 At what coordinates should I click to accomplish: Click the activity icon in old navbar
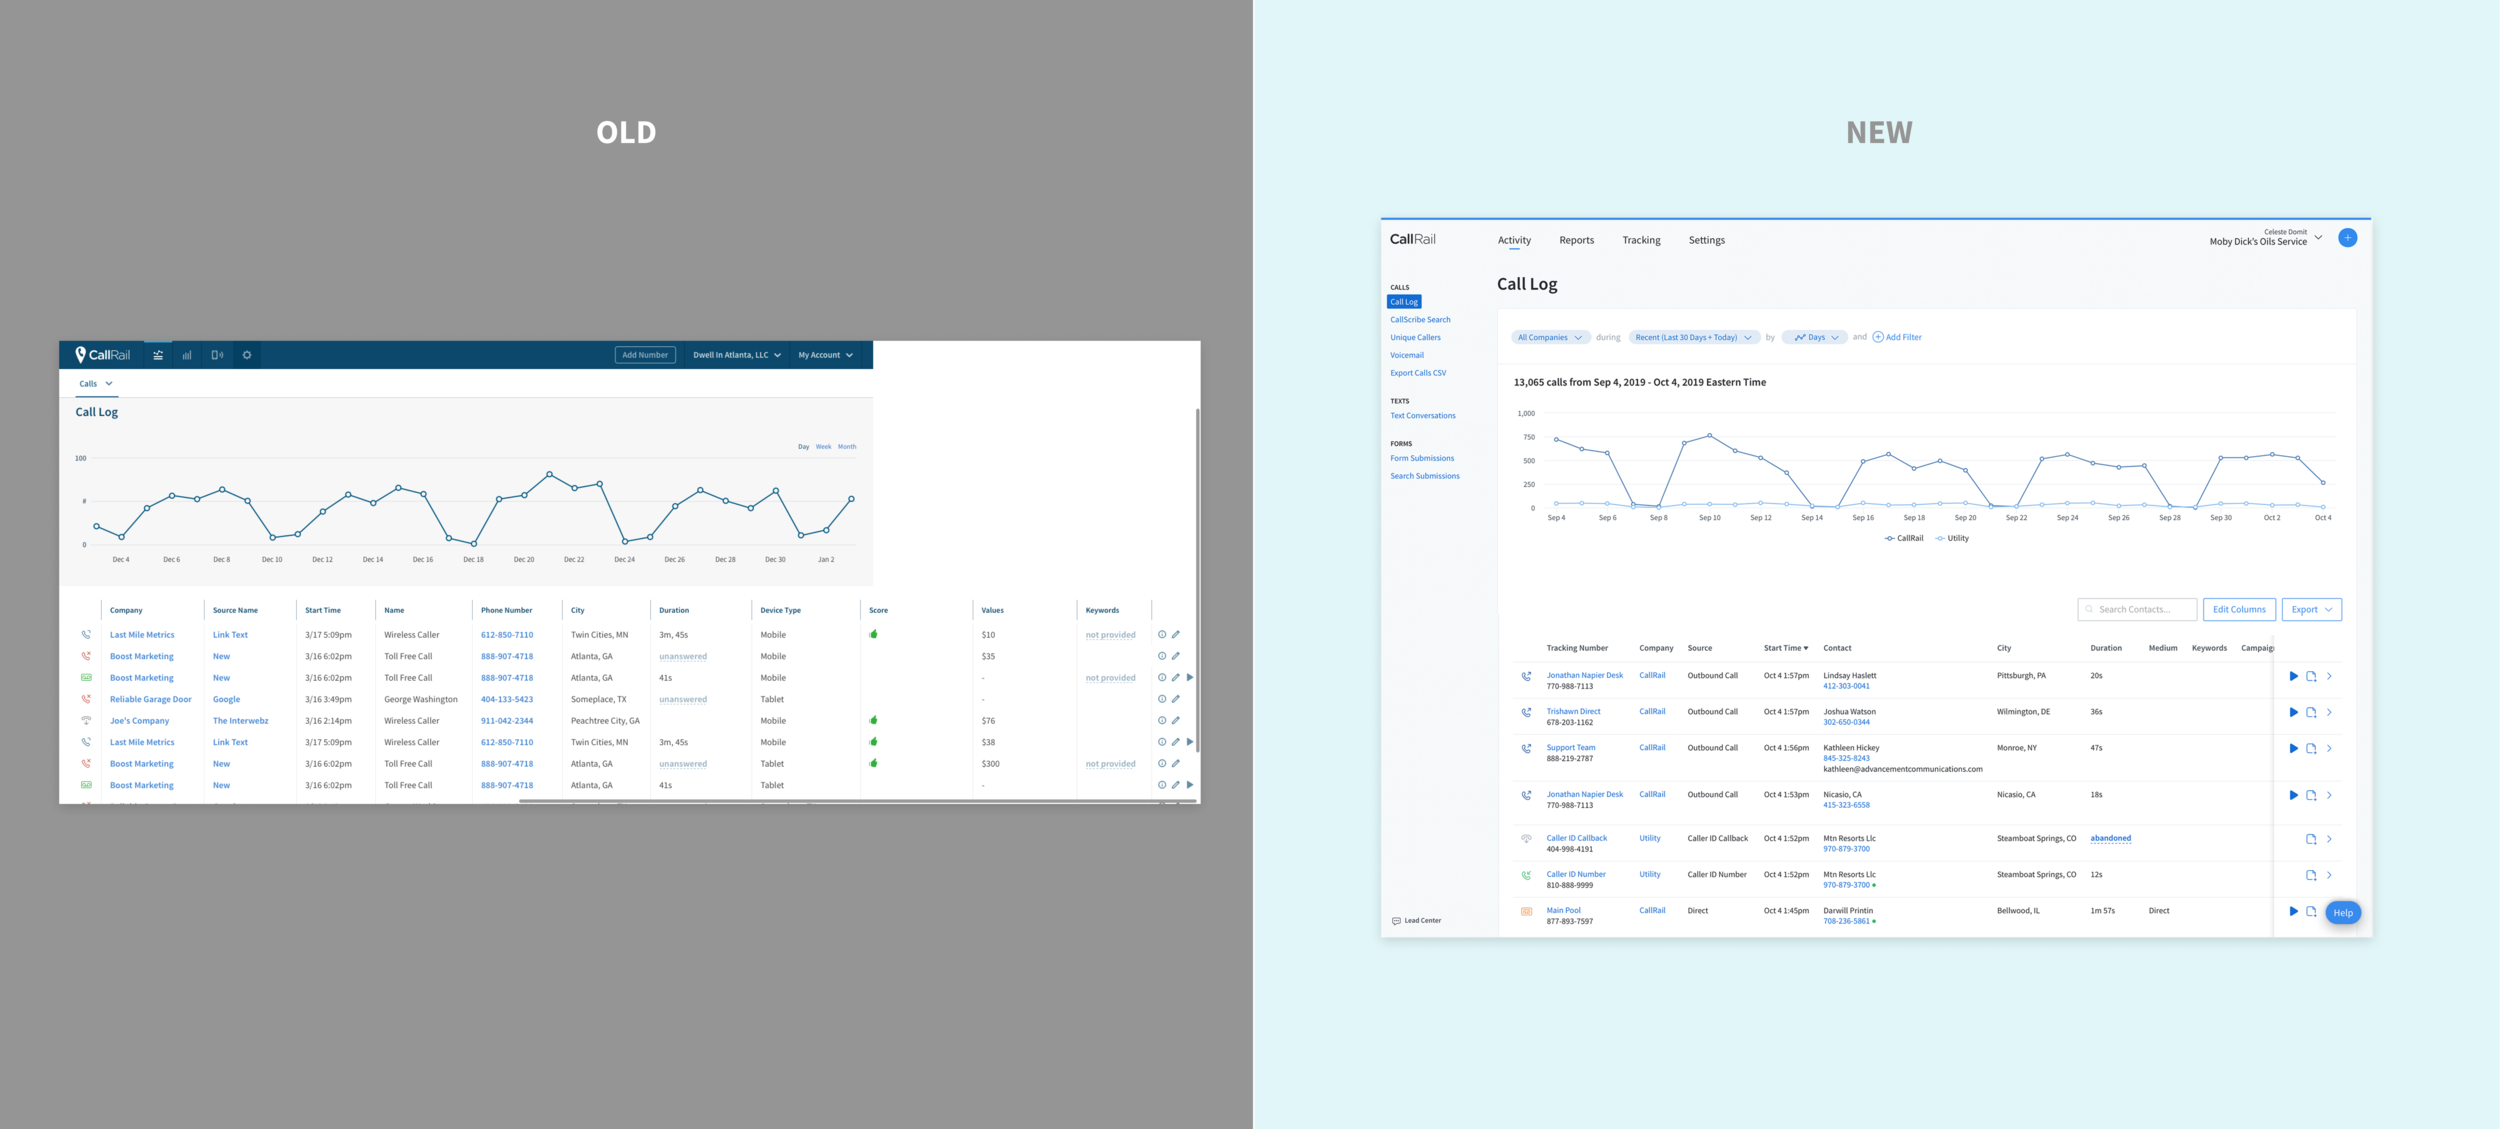(158, 355)
